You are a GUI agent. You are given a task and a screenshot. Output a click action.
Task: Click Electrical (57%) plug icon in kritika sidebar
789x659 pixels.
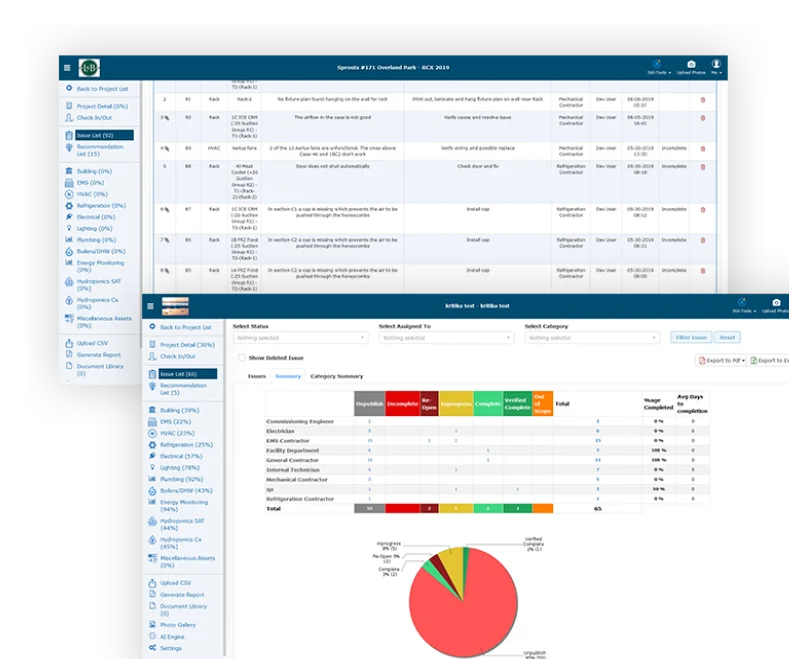(152, 456)
